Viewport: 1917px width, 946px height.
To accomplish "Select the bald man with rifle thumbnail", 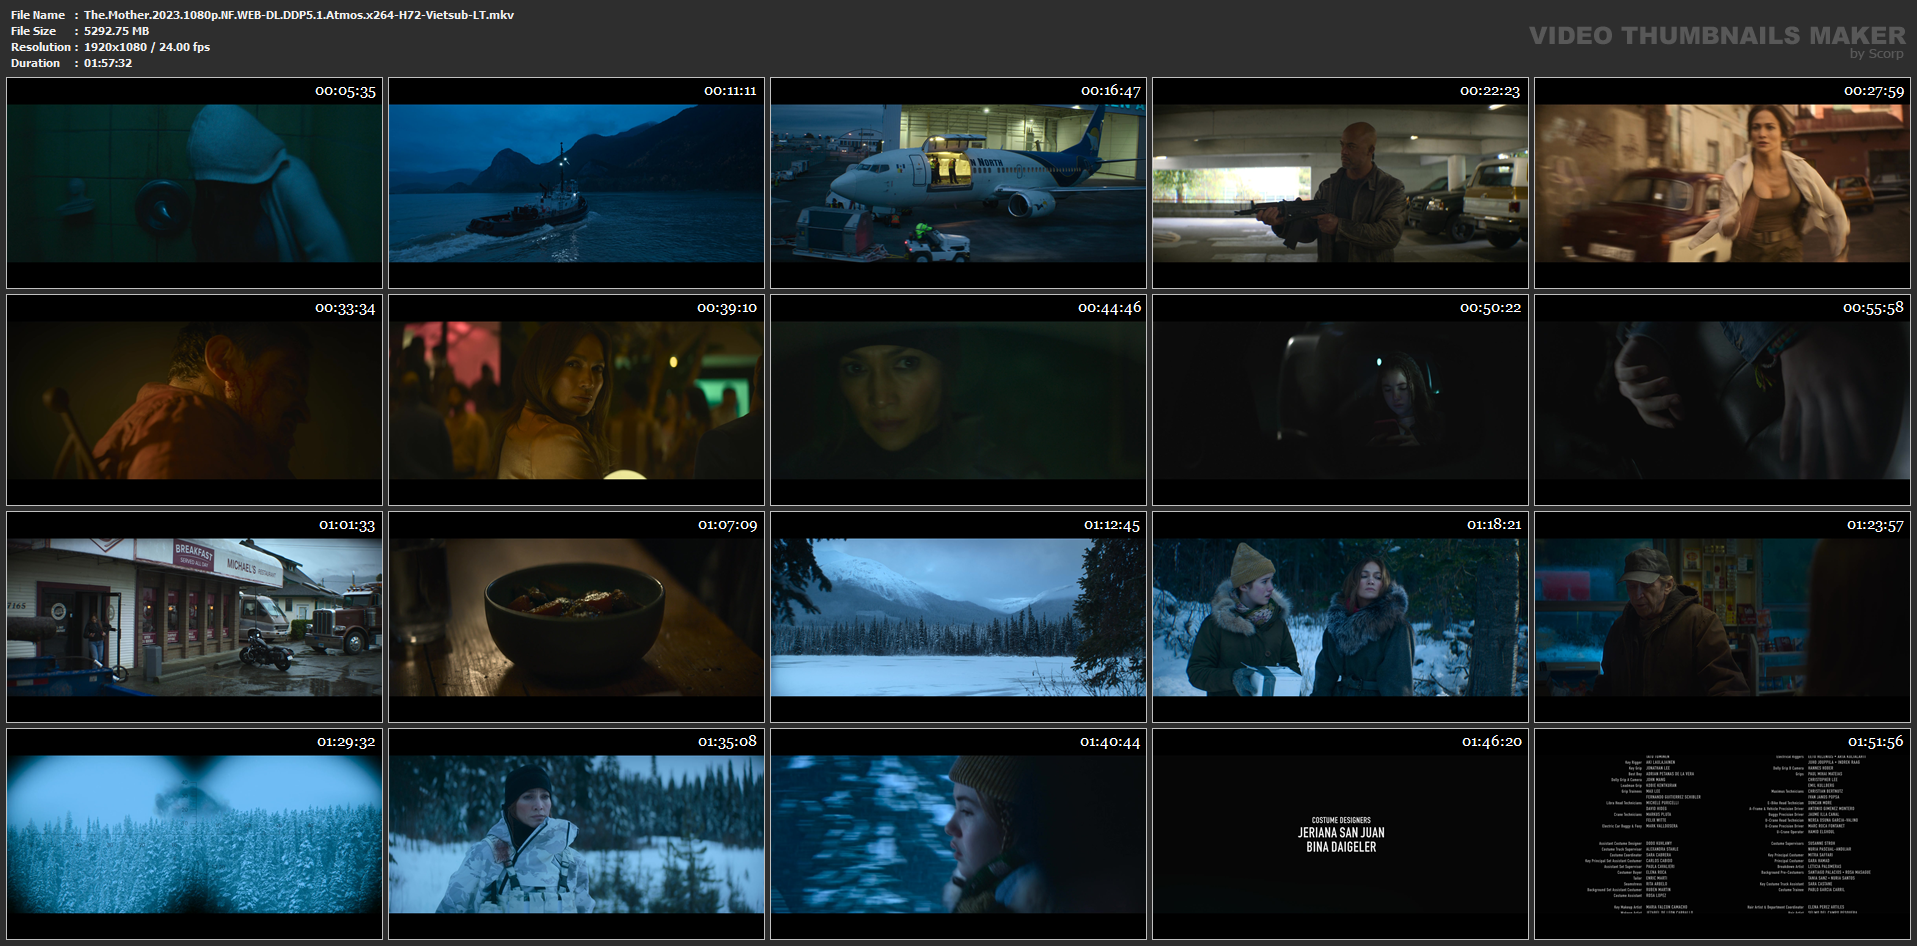I will 1340,183.
